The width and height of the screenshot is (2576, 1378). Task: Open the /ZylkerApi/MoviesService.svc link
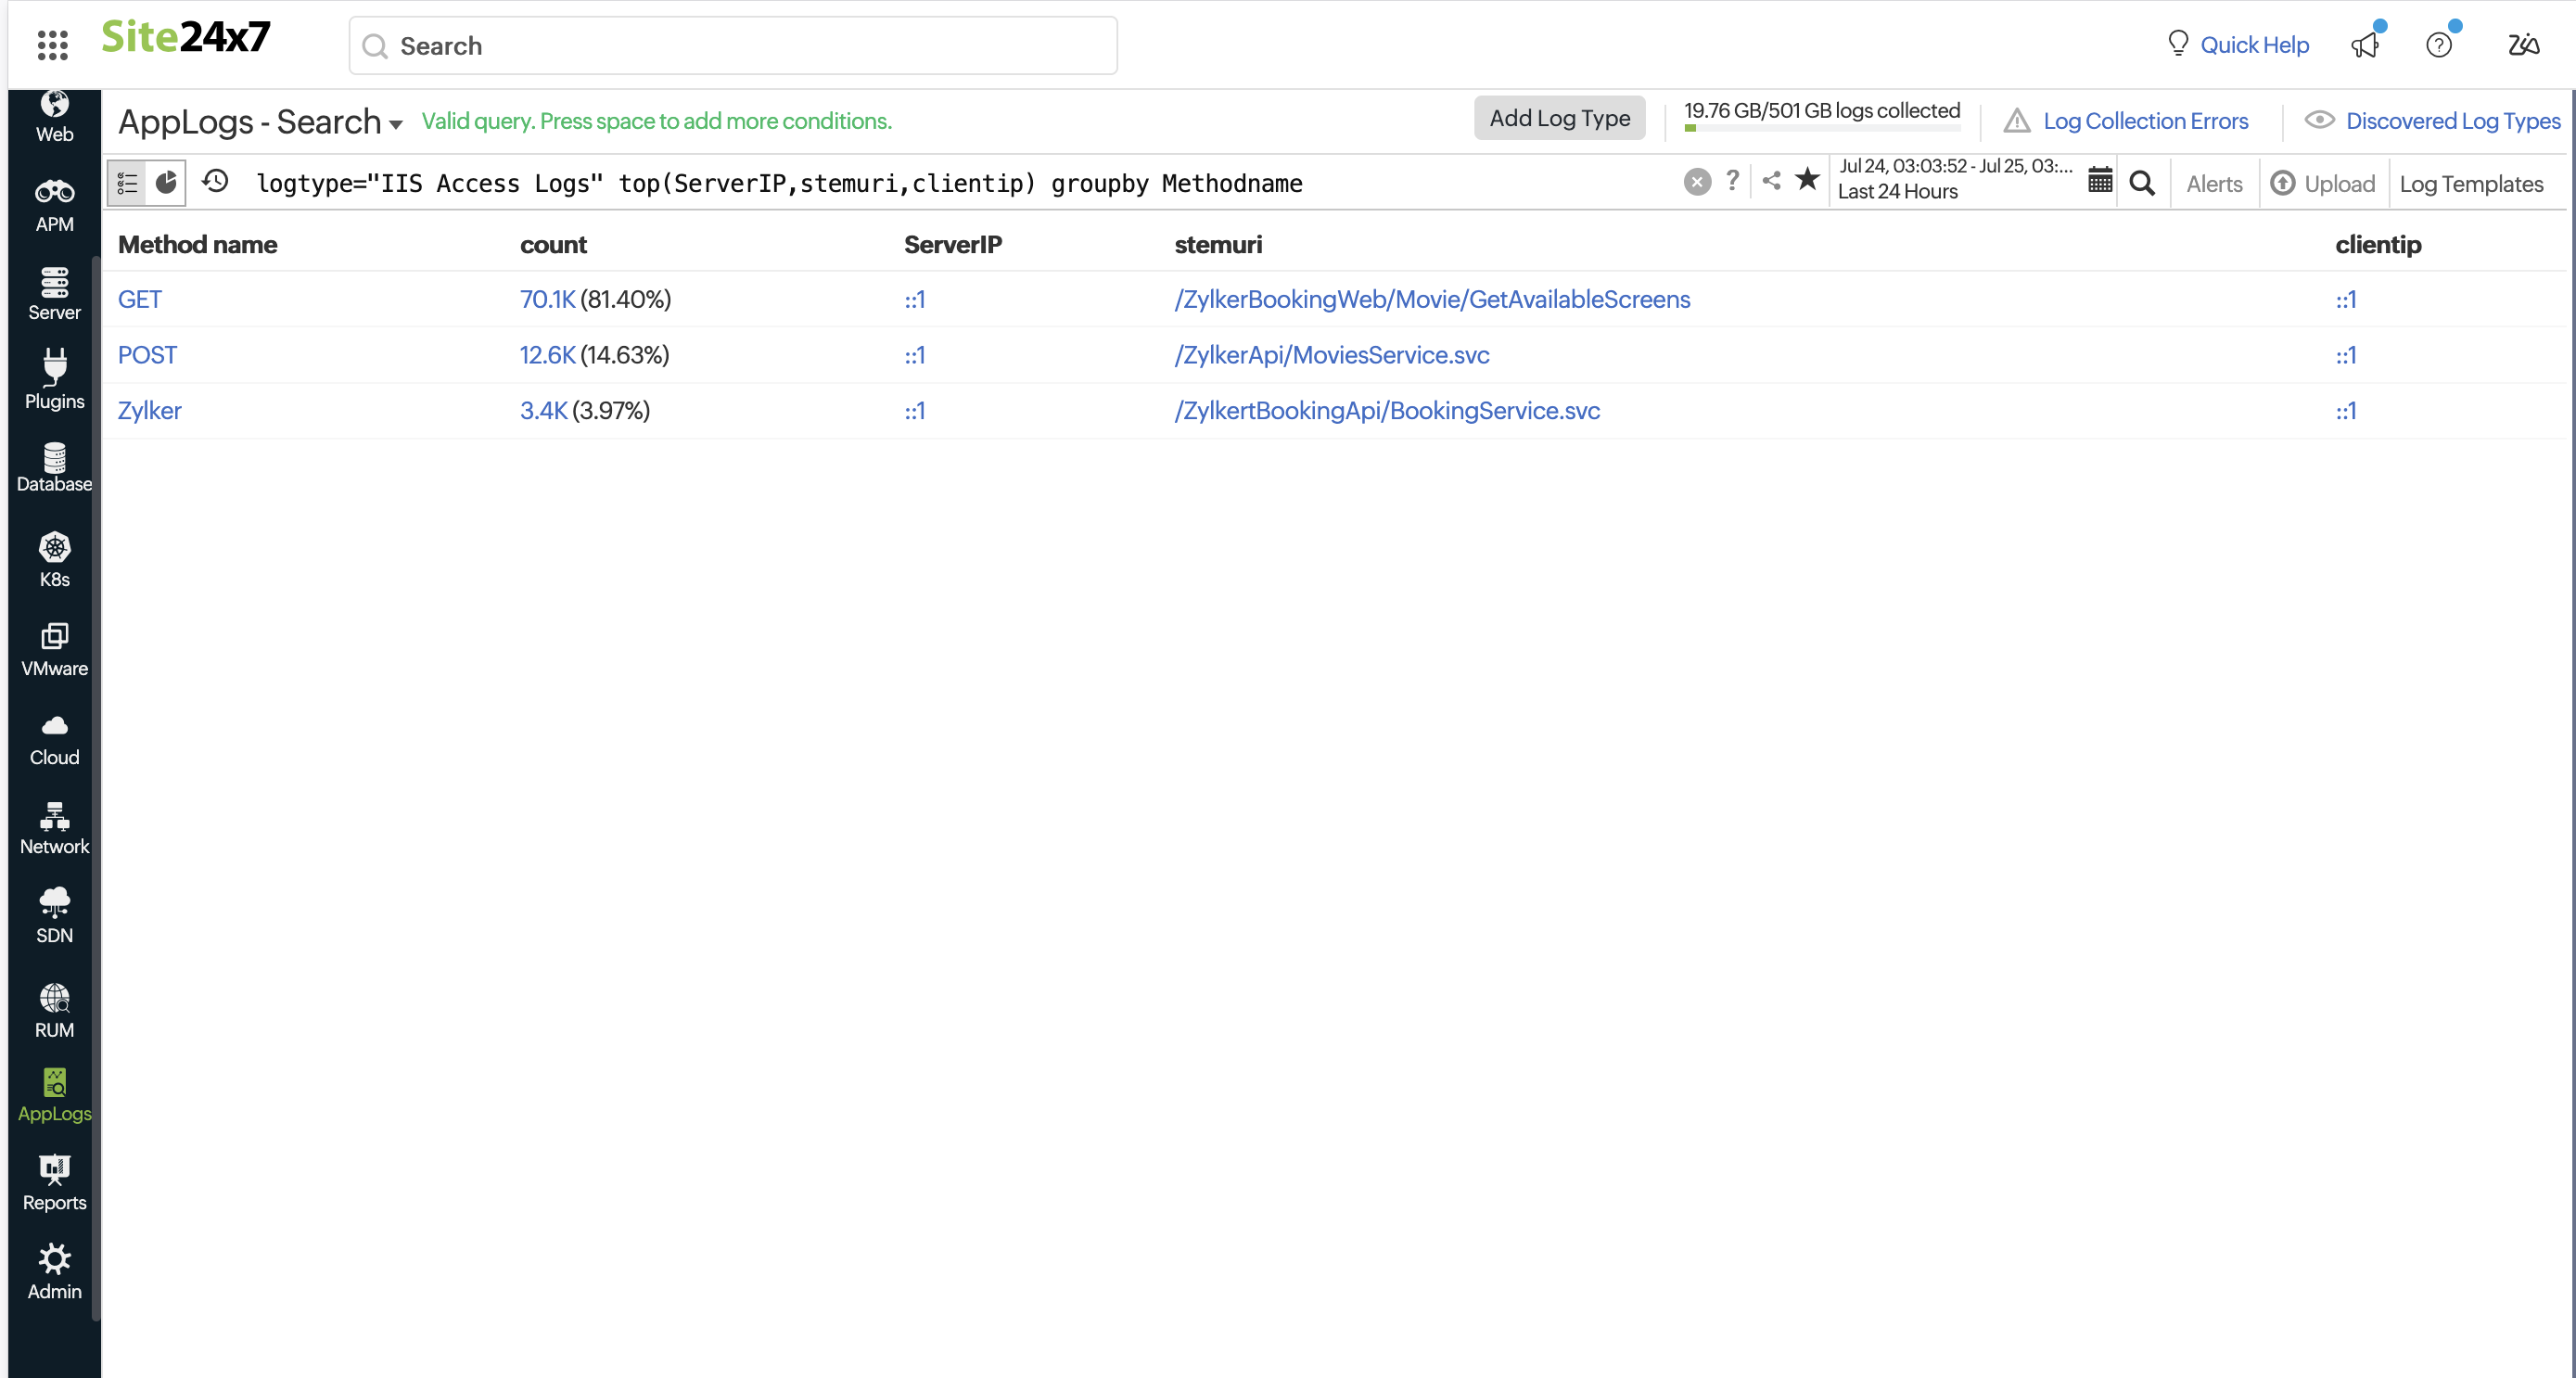tap(1330, 355)
